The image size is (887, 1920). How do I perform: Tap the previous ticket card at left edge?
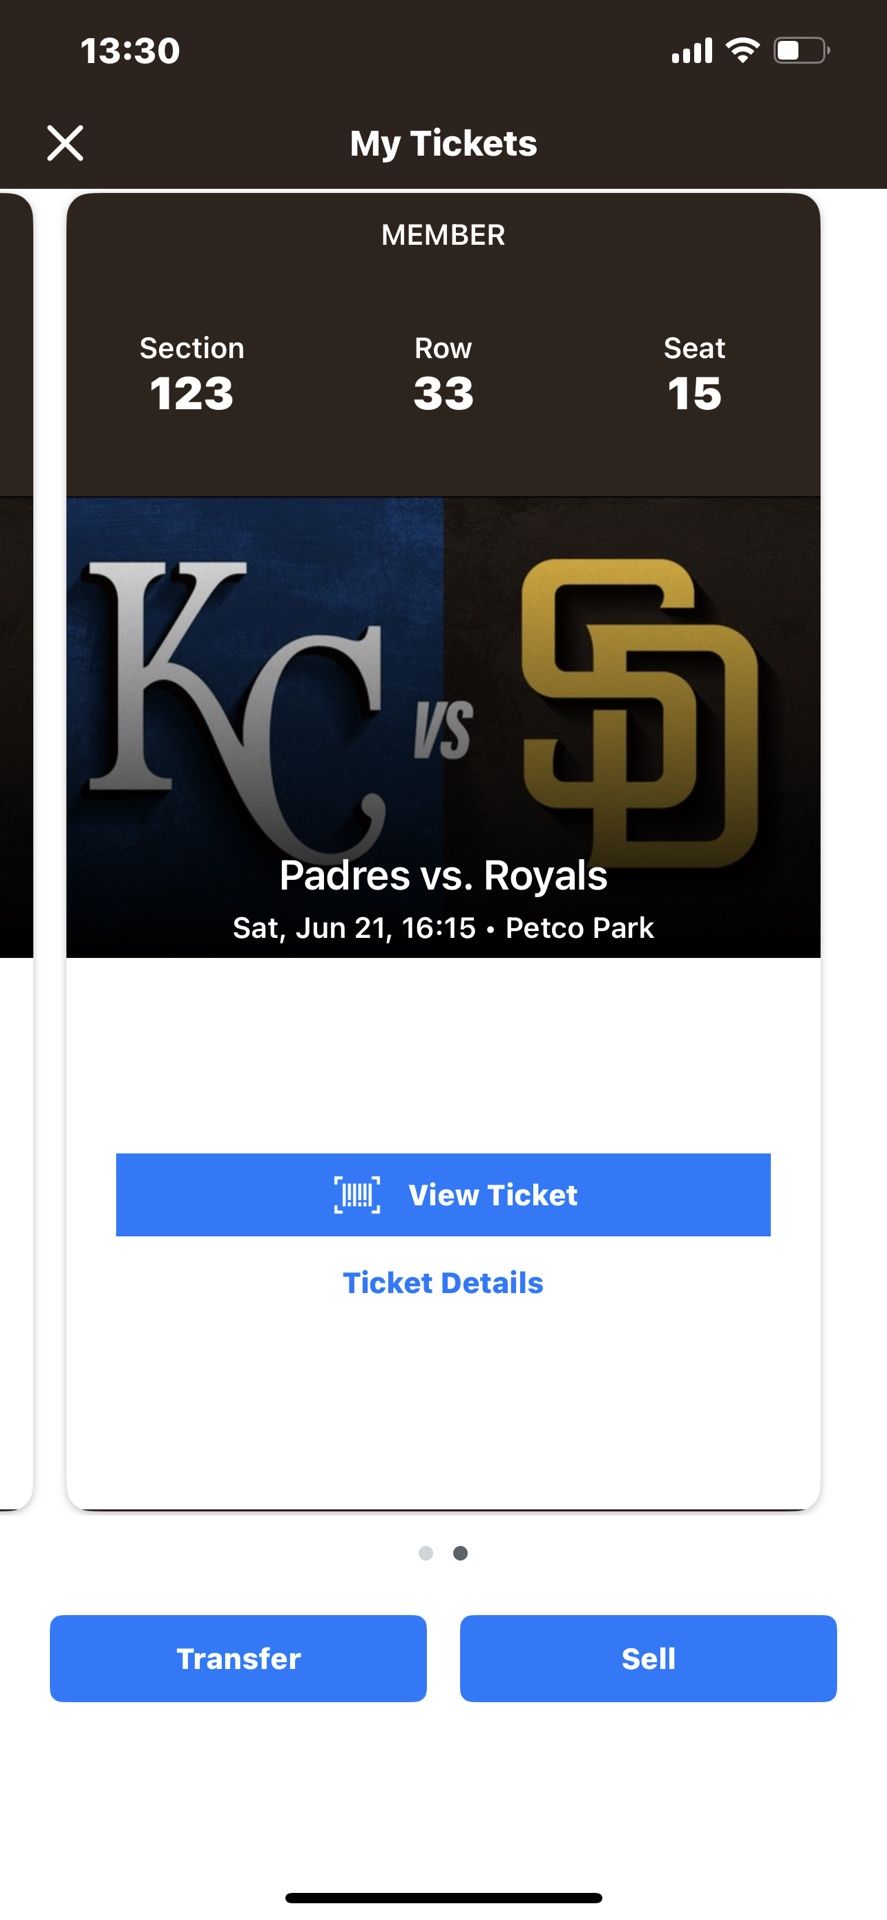click(15, 850)
